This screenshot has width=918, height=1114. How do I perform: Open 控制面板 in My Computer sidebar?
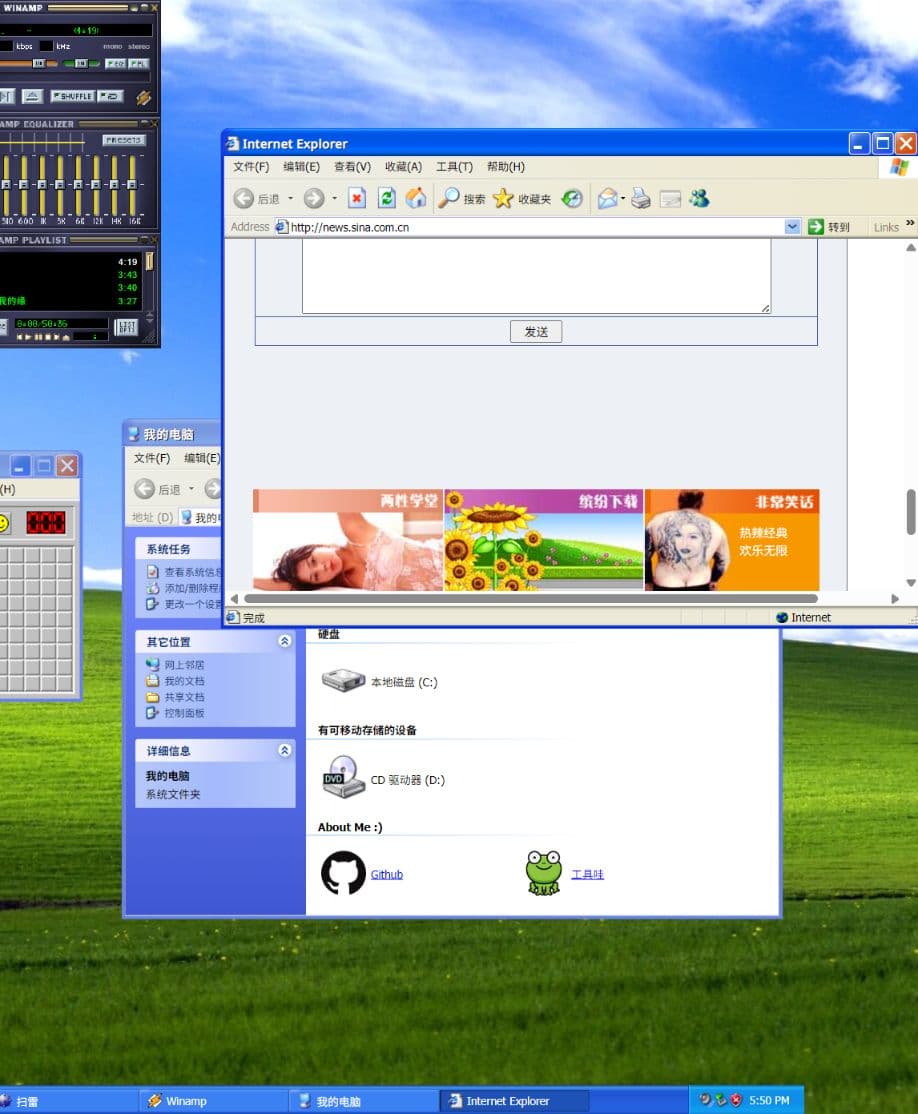click(176, 713)
